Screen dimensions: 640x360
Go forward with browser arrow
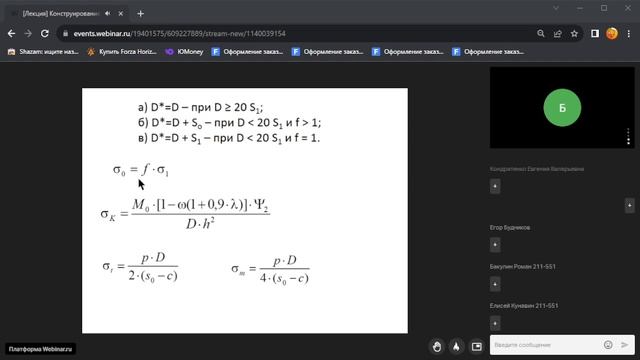point(28,34)
